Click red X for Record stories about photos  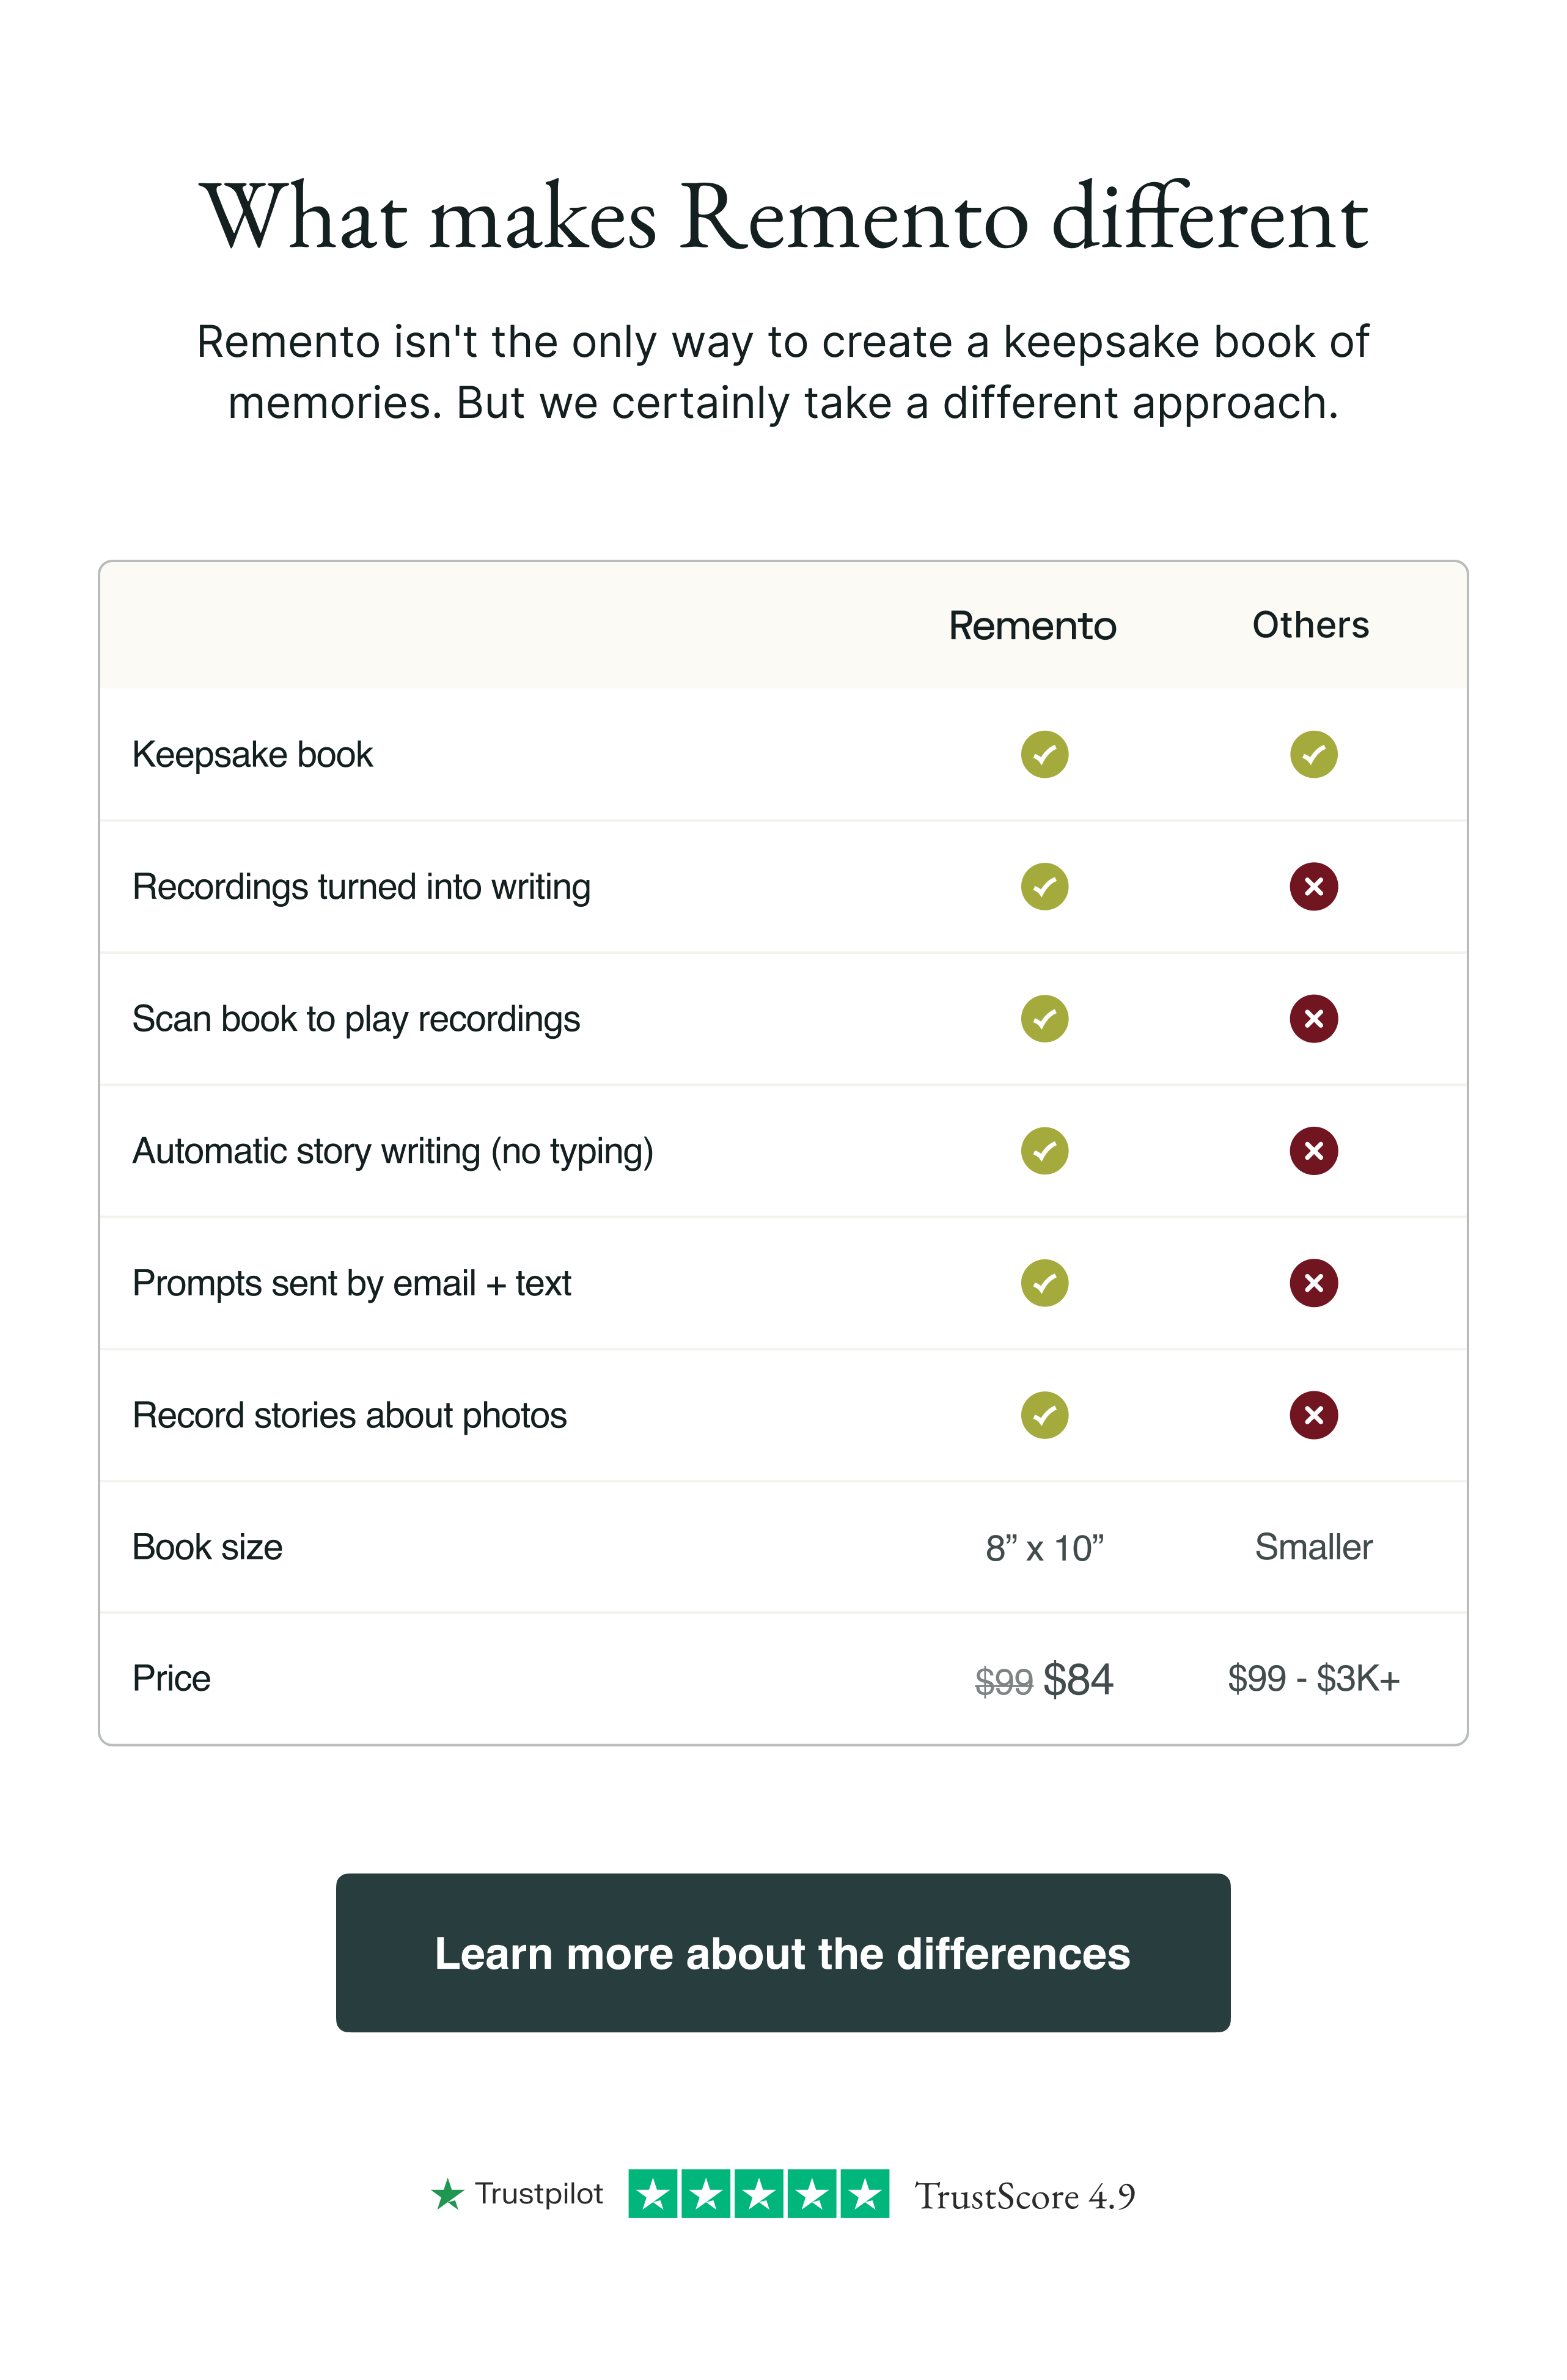tap(1313, 1415)
